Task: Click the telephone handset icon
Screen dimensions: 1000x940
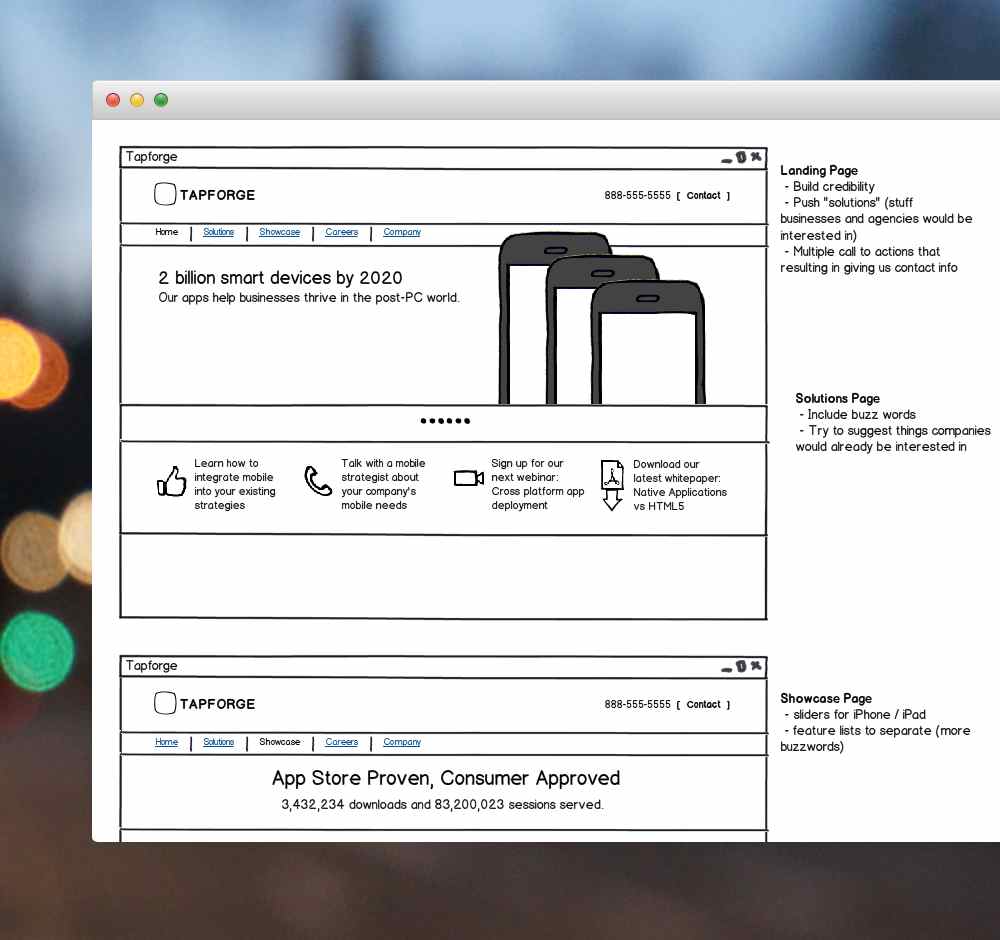Action: (318, 480)
